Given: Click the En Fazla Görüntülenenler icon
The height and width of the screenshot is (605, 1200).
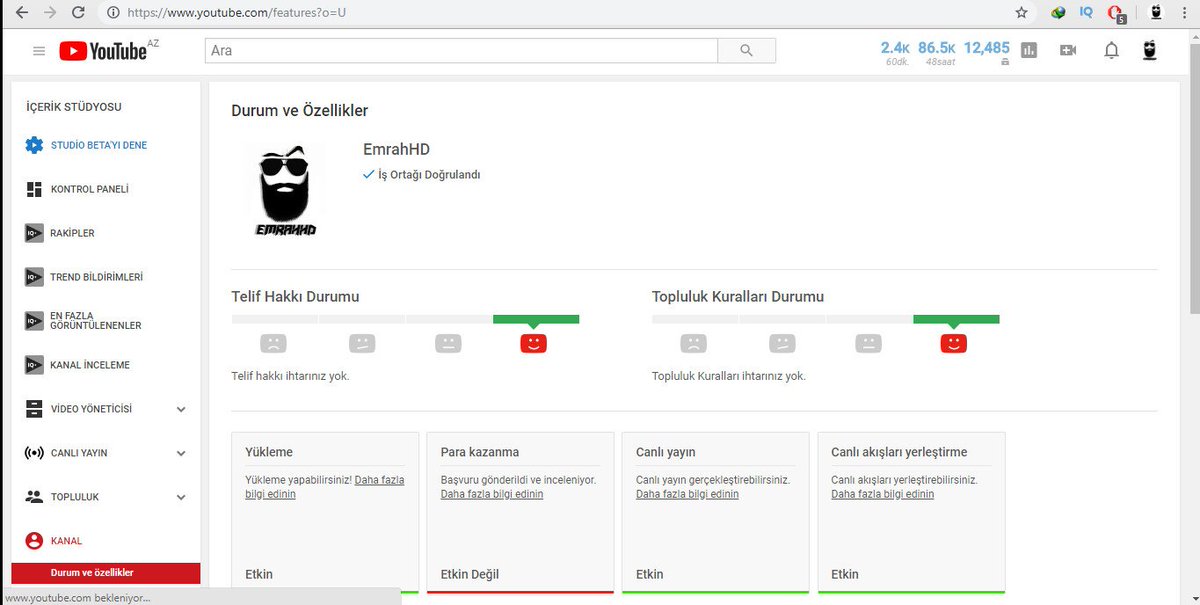Looking at the screenshot, I should pos(34,321).
